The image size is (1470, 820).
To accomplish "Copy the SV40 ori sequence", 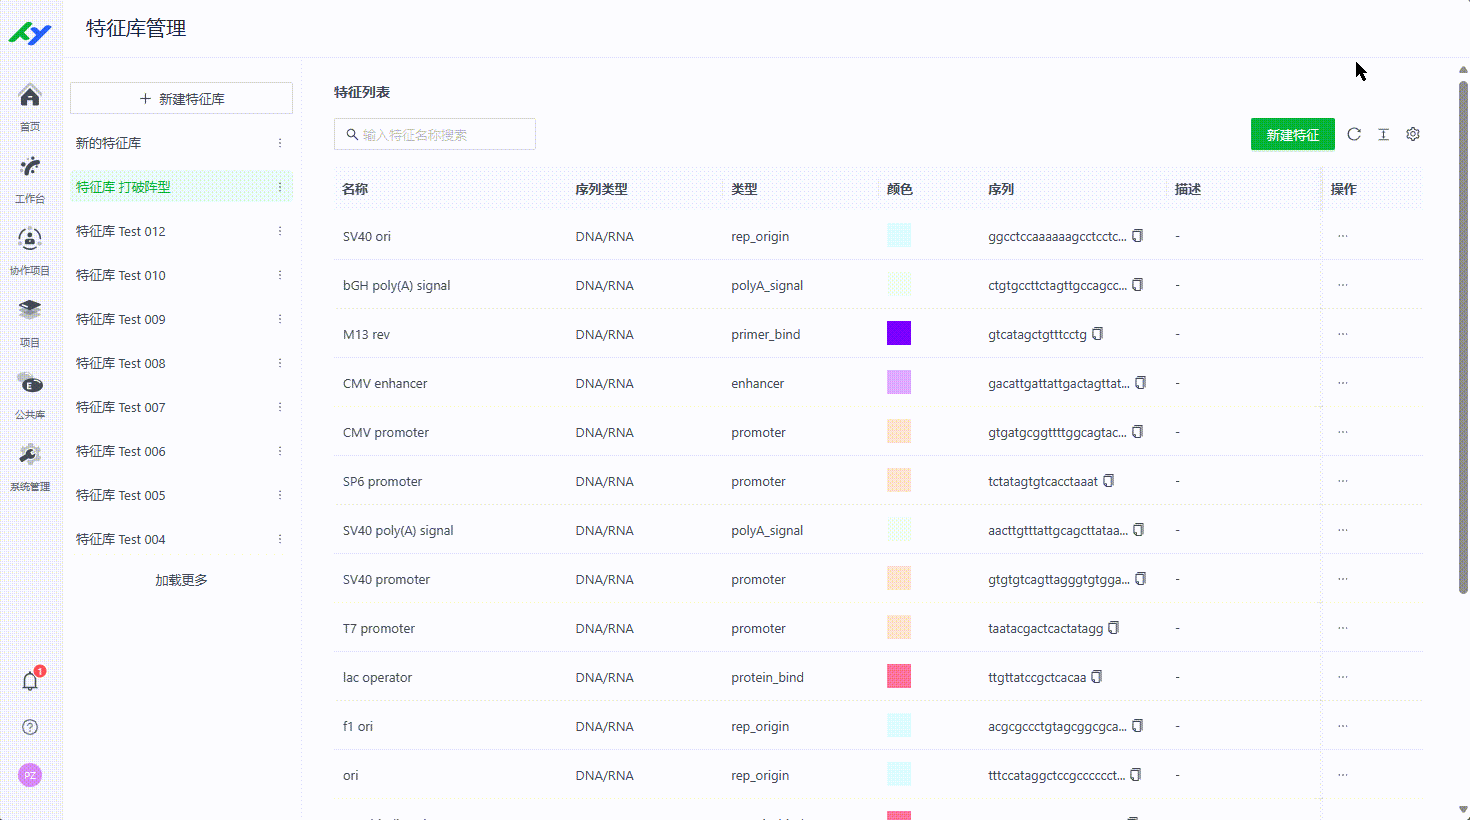I will (1138, 235).
